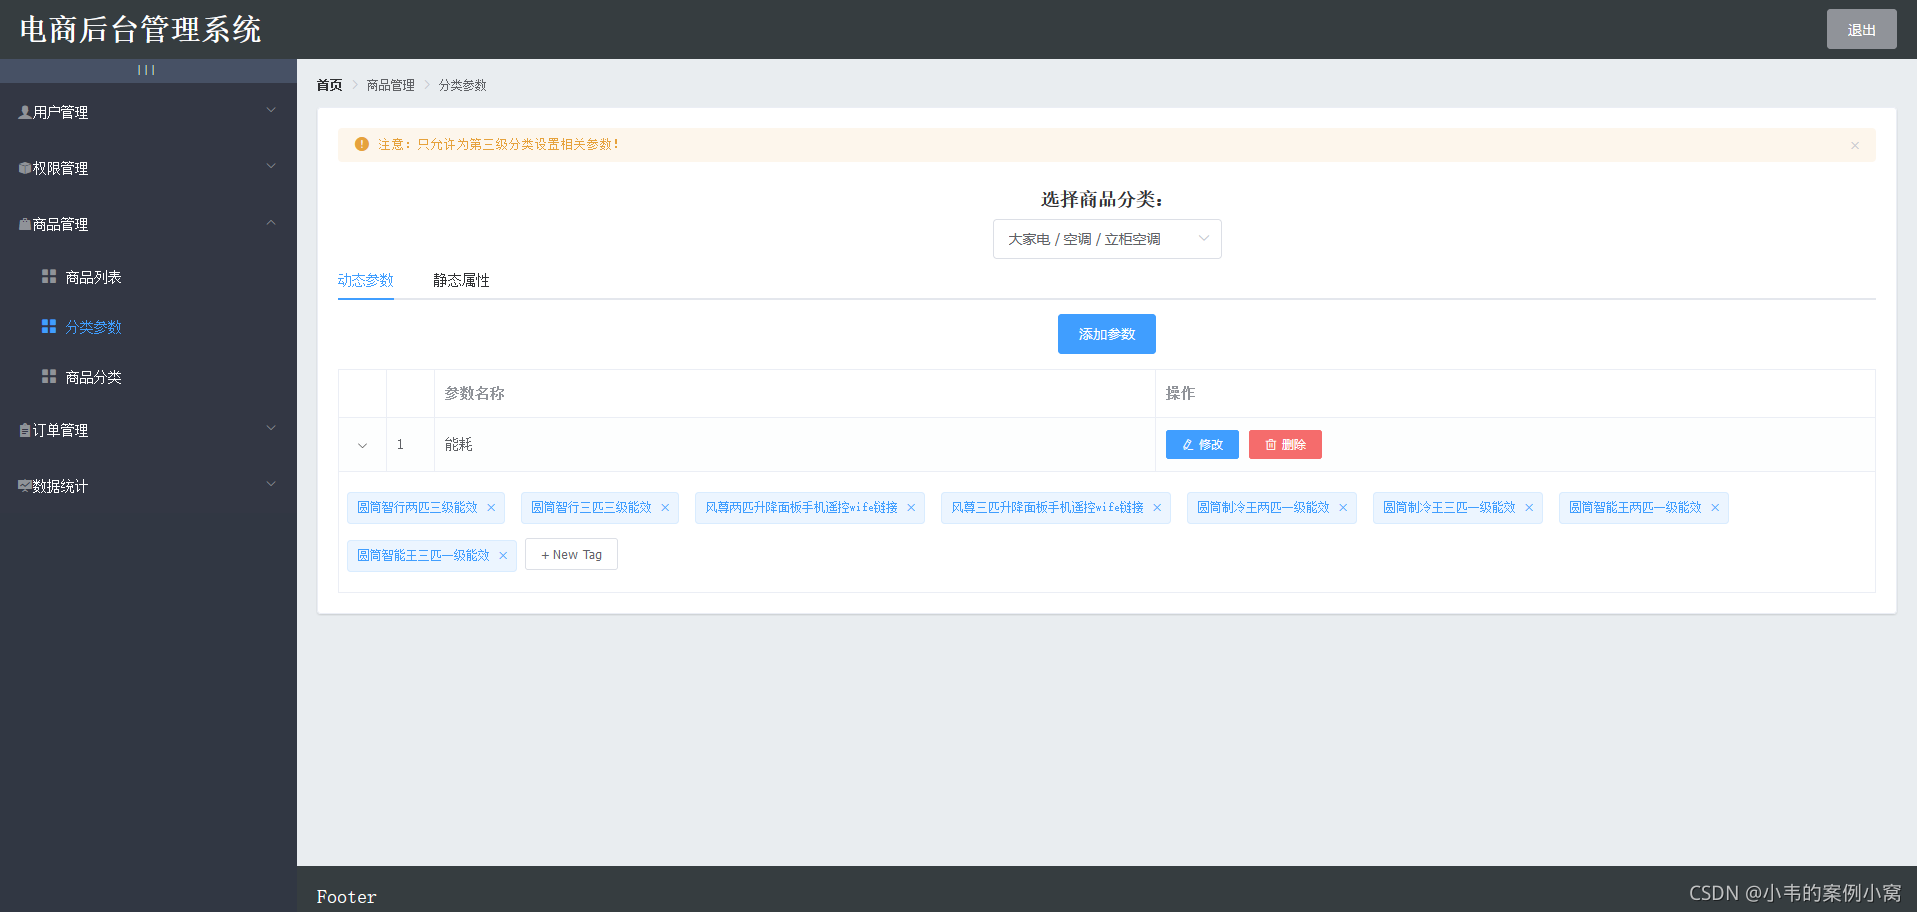1917x912 pixels.
Task: Remove tag 圆筒制冷王两匹一级能效
Action: tap(1343, 508)
